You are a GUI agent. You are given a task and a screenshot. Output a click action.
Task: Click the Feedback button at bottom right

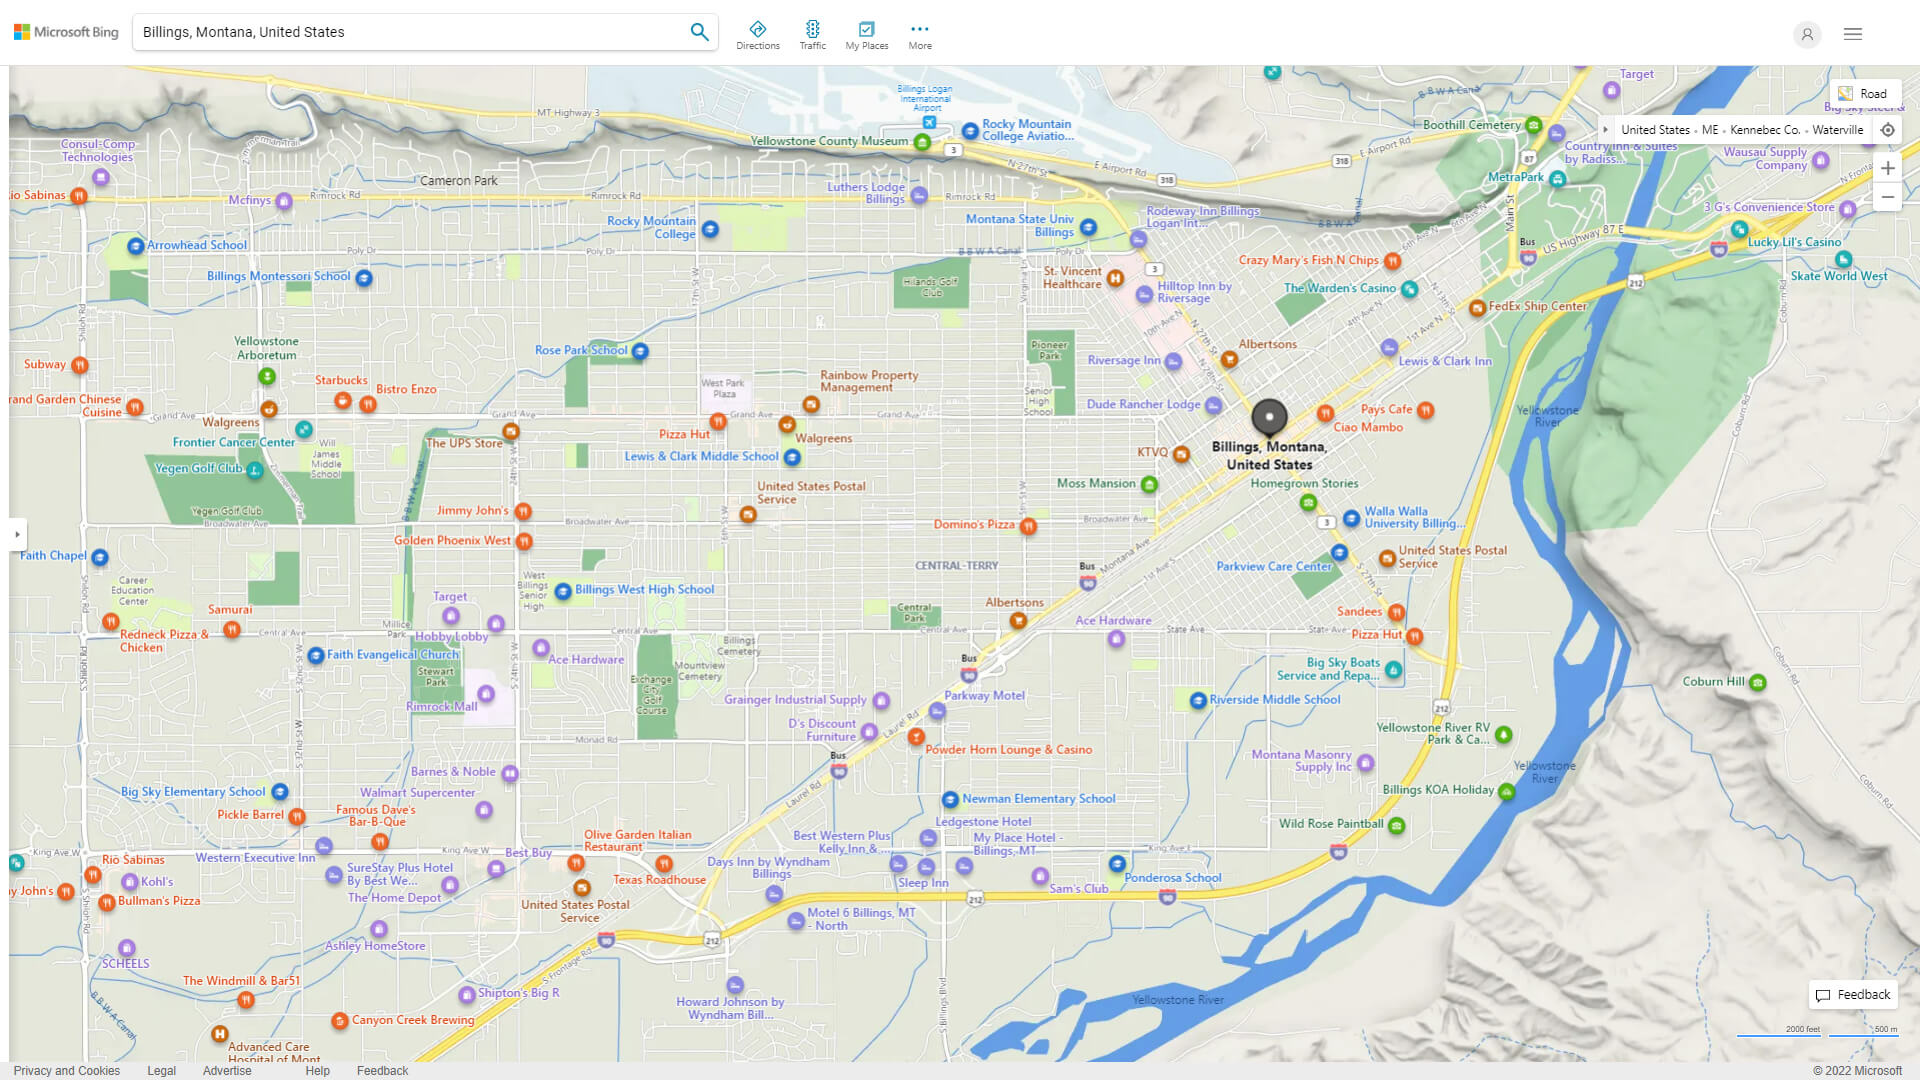pyautogui.click(x=1854, y=994)
